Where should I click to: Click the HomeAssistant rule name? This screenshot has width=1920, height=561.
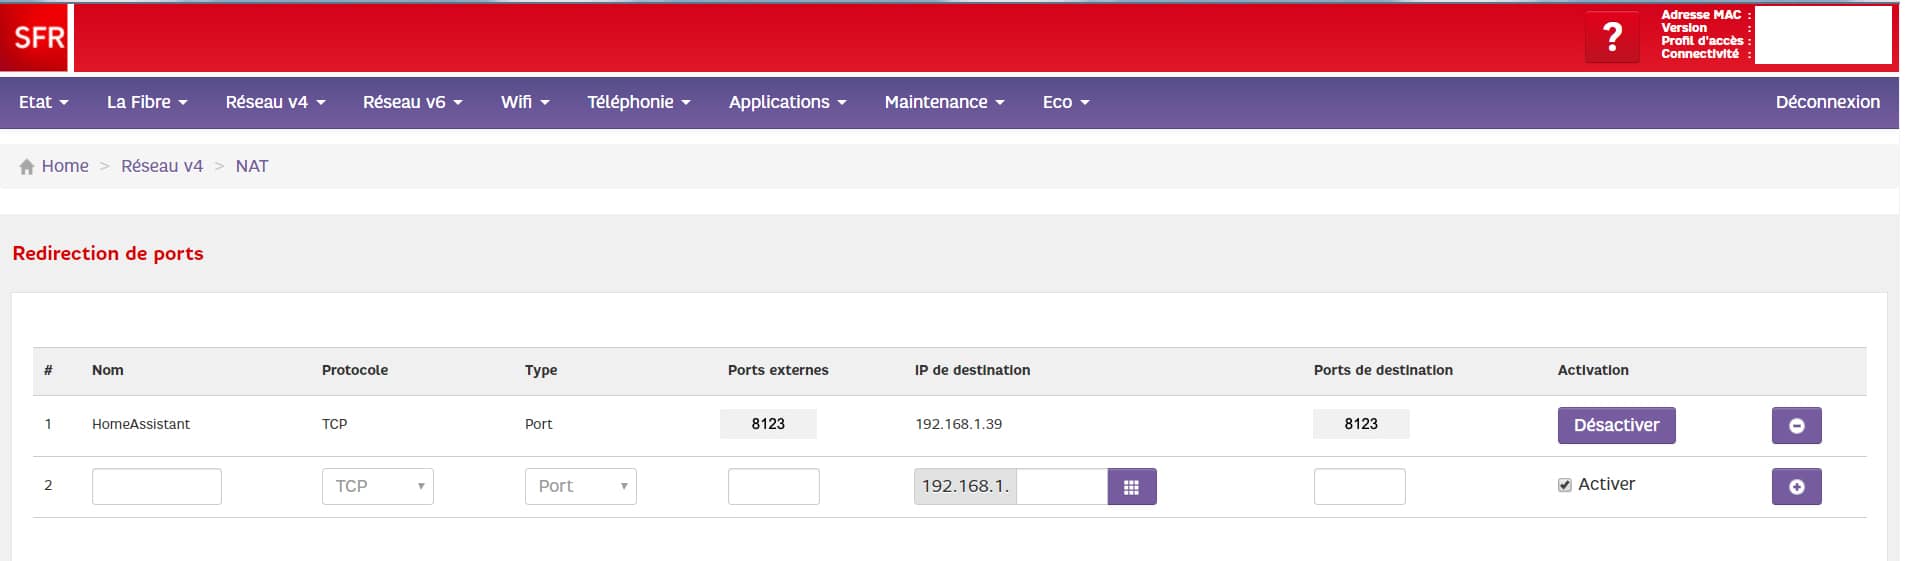tap(141, 424)
